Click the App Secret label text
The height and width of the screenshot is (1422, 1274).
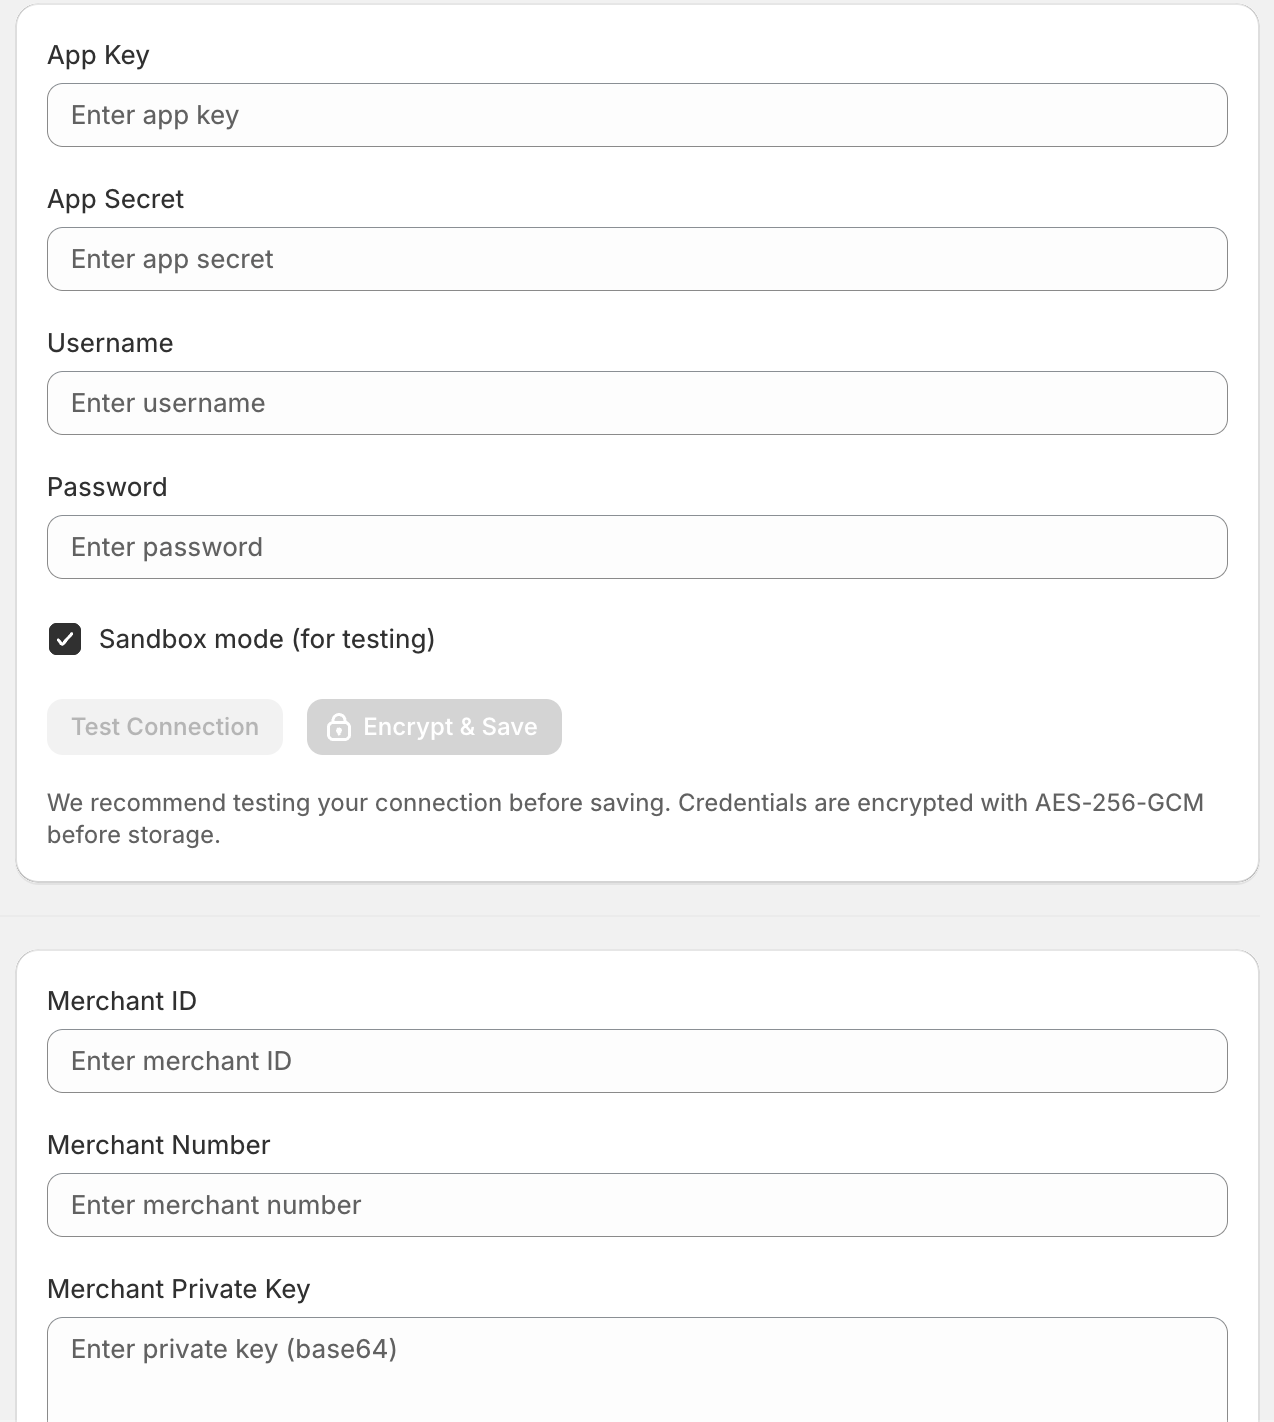tap(115, 199)
